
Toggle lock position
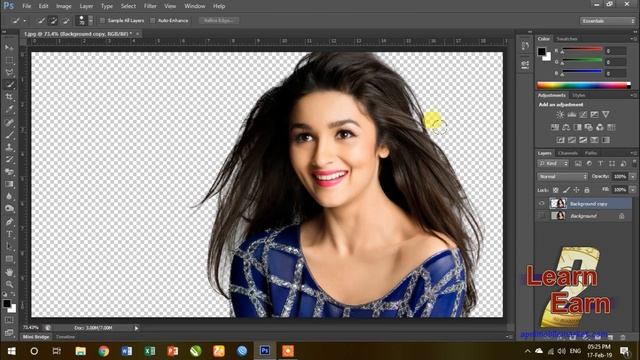click(x=576, y=190)
